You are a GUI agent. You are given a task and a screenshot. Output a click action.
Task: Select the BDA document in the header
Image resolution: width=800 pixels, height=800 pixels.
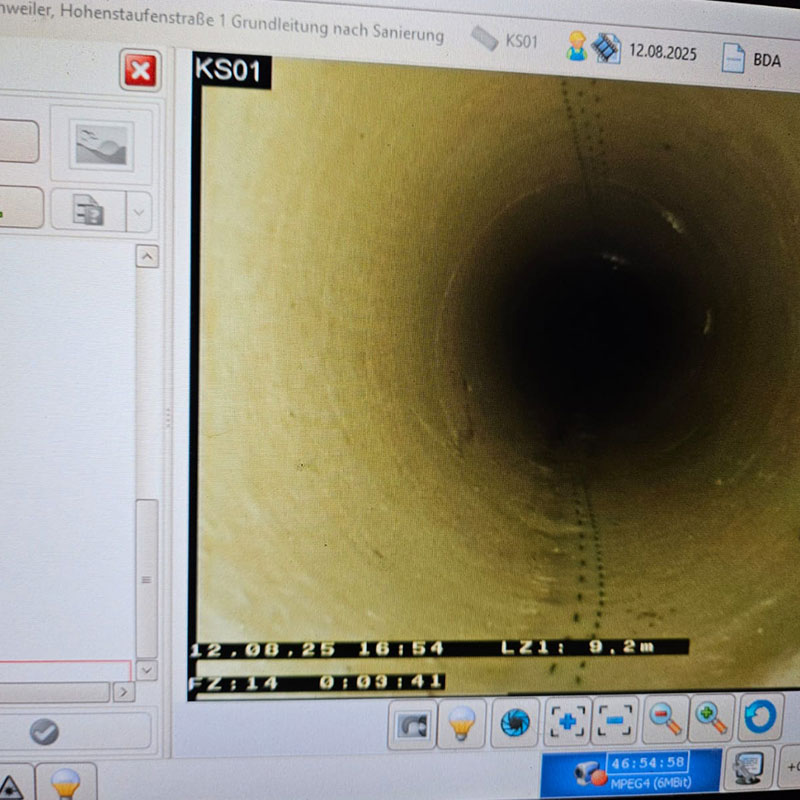click(752, 58)
